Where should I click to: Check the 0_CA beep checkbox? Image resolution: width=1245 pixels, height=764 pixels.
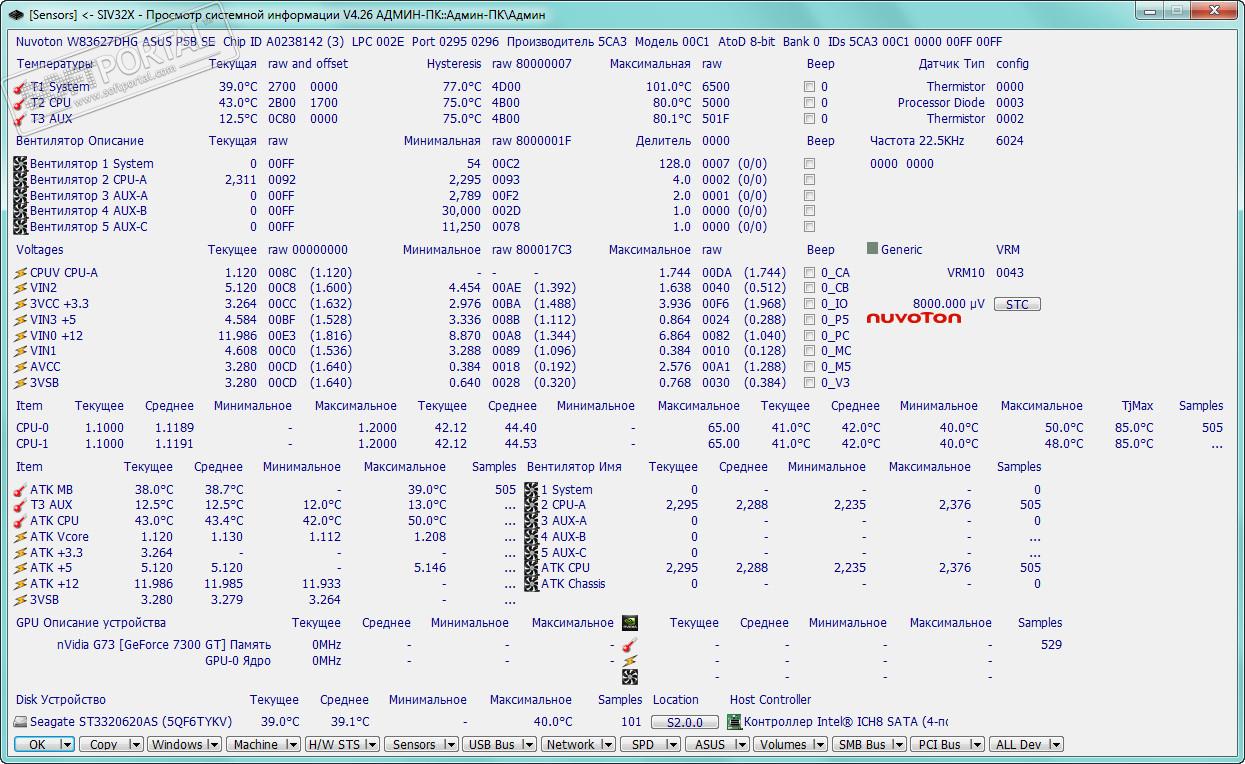pos(809,273)
